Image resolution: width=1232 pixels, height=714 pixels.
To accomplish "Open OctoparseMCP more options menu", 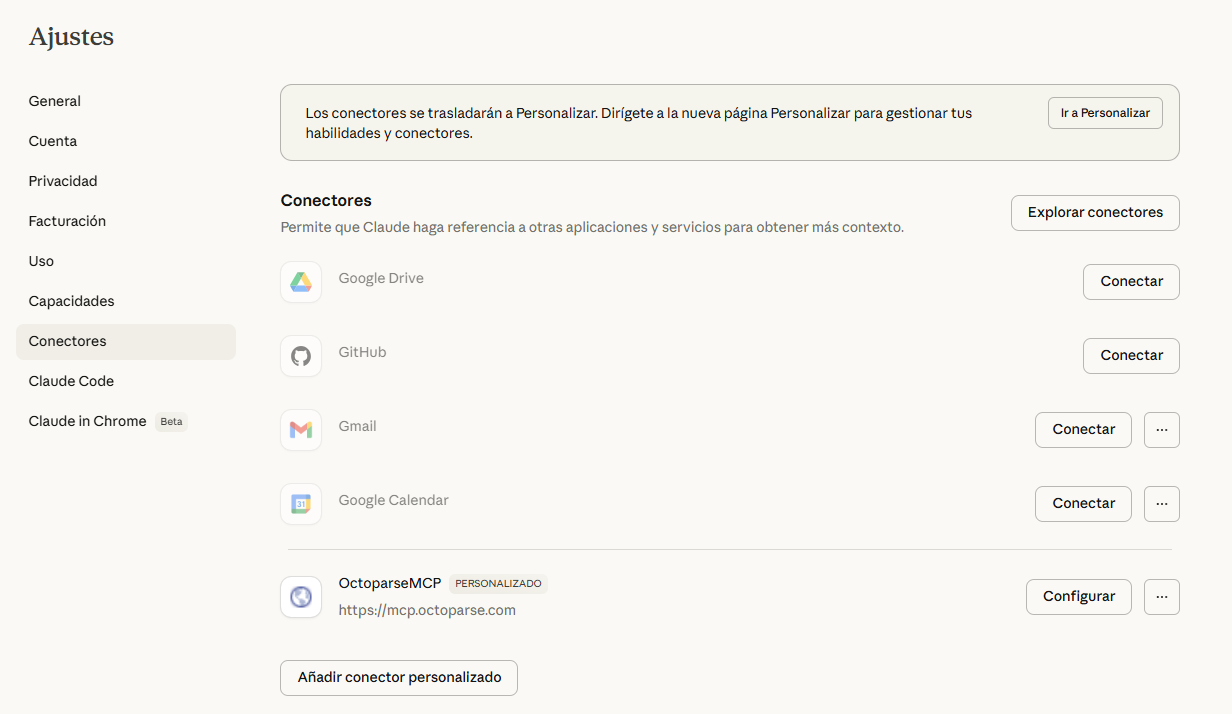I will 1161,597.
